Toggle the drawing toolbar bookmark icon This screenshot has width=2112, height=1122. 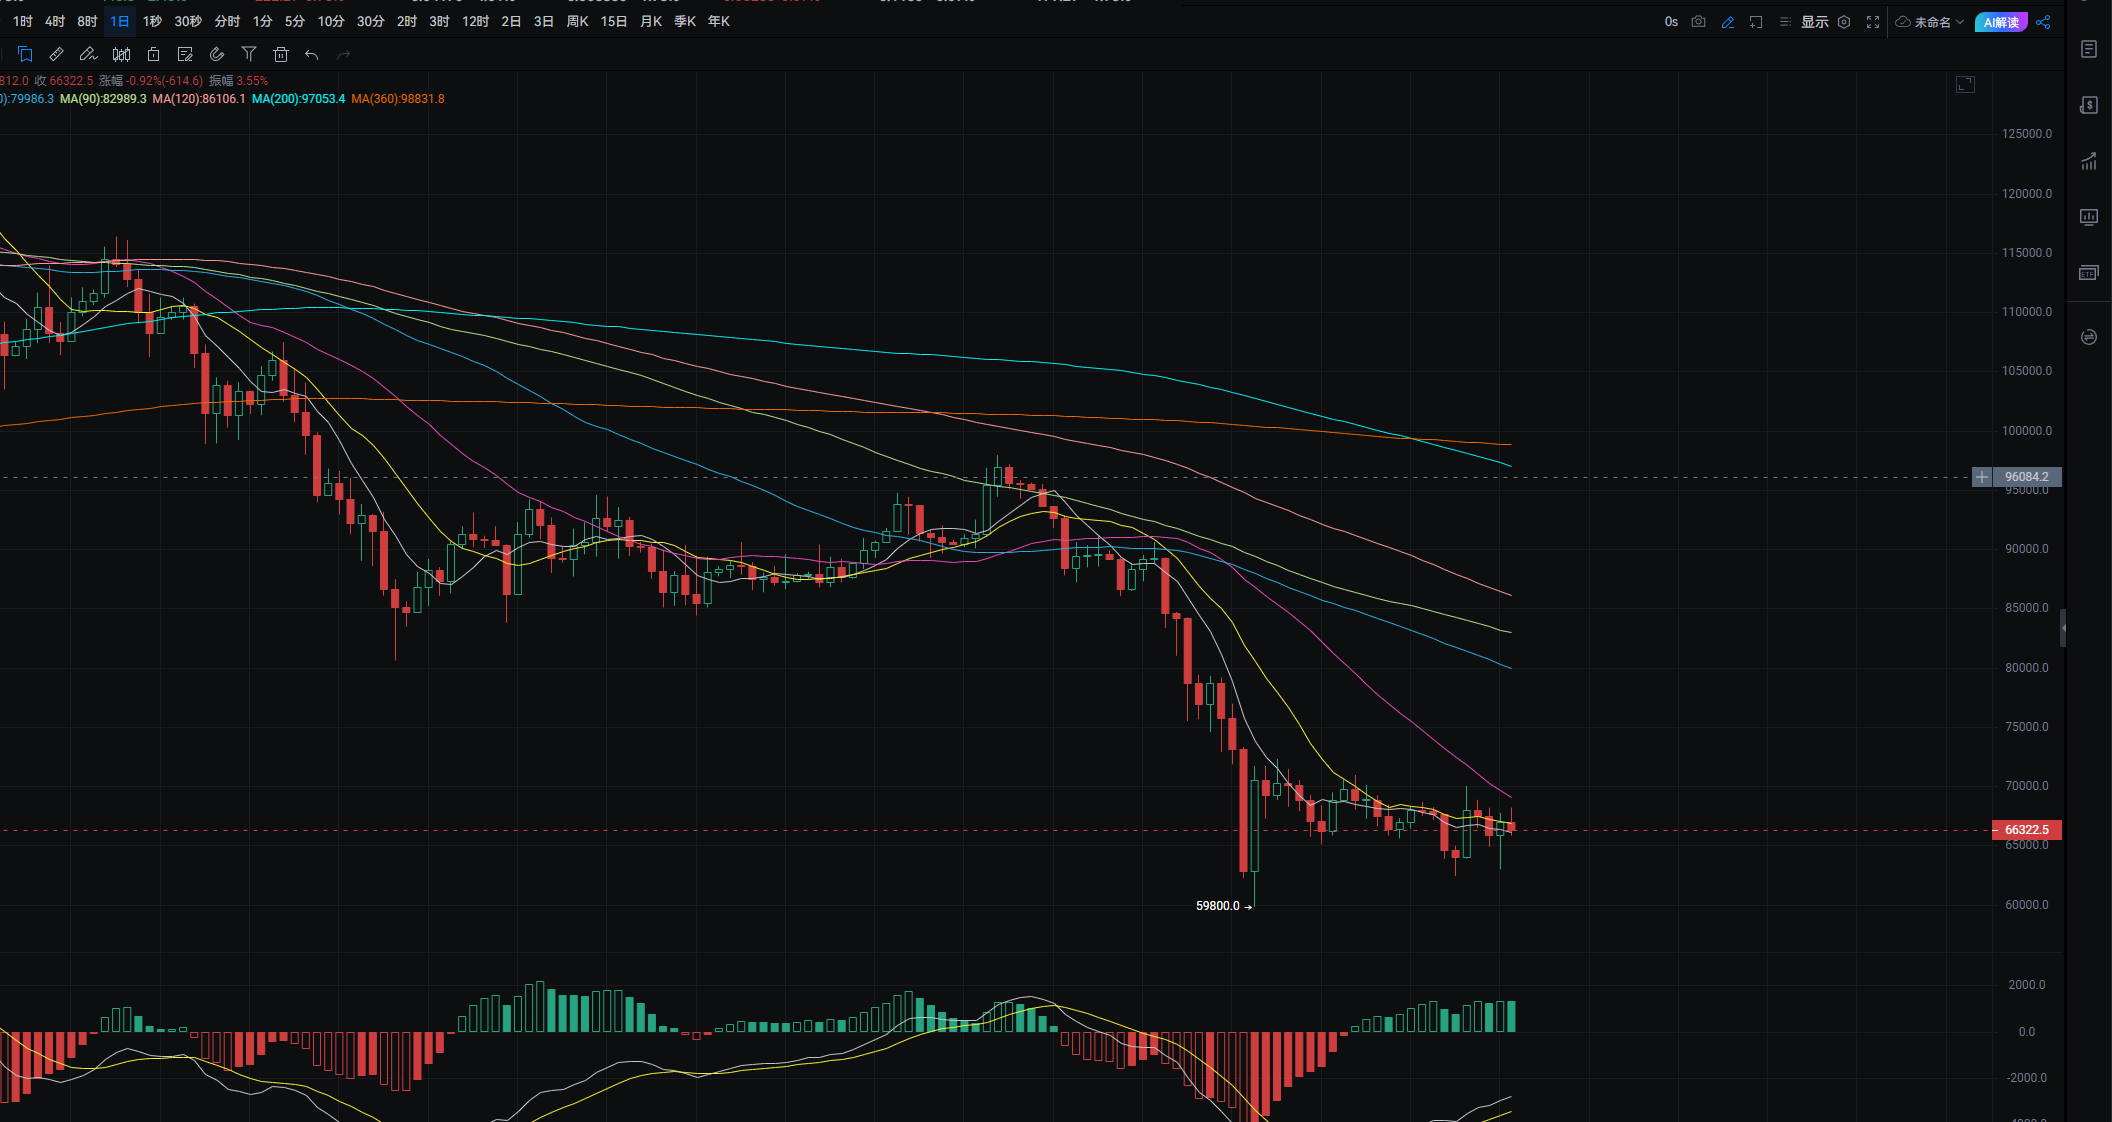(25, 55)
